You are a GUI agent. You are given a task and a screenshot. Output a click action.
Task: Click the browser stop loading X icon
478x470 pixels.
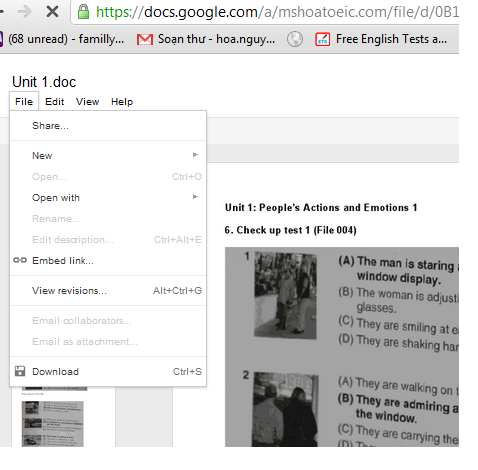coord(52,12)
